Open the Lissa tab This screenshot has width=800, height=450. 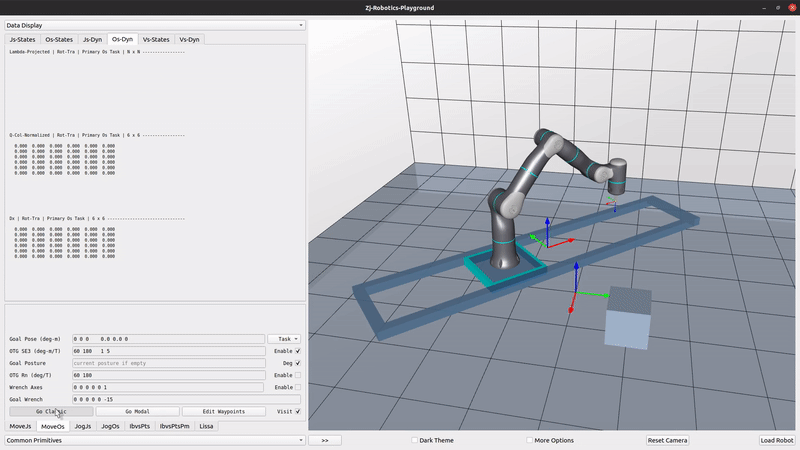206,426
